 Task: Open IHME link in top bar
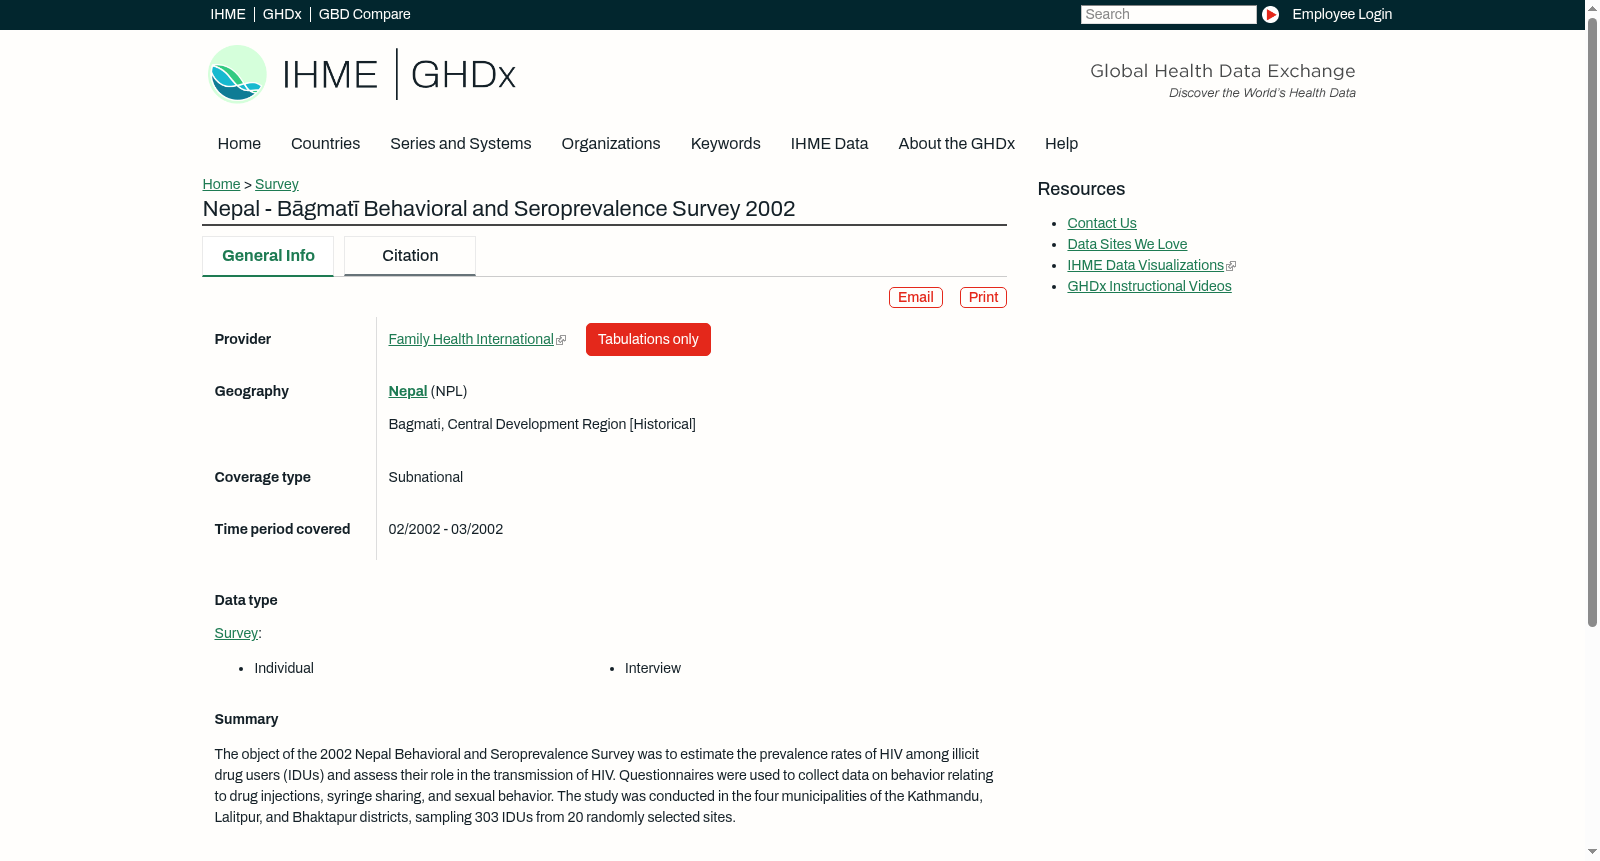pyautogui.click(x=228, y=14)
